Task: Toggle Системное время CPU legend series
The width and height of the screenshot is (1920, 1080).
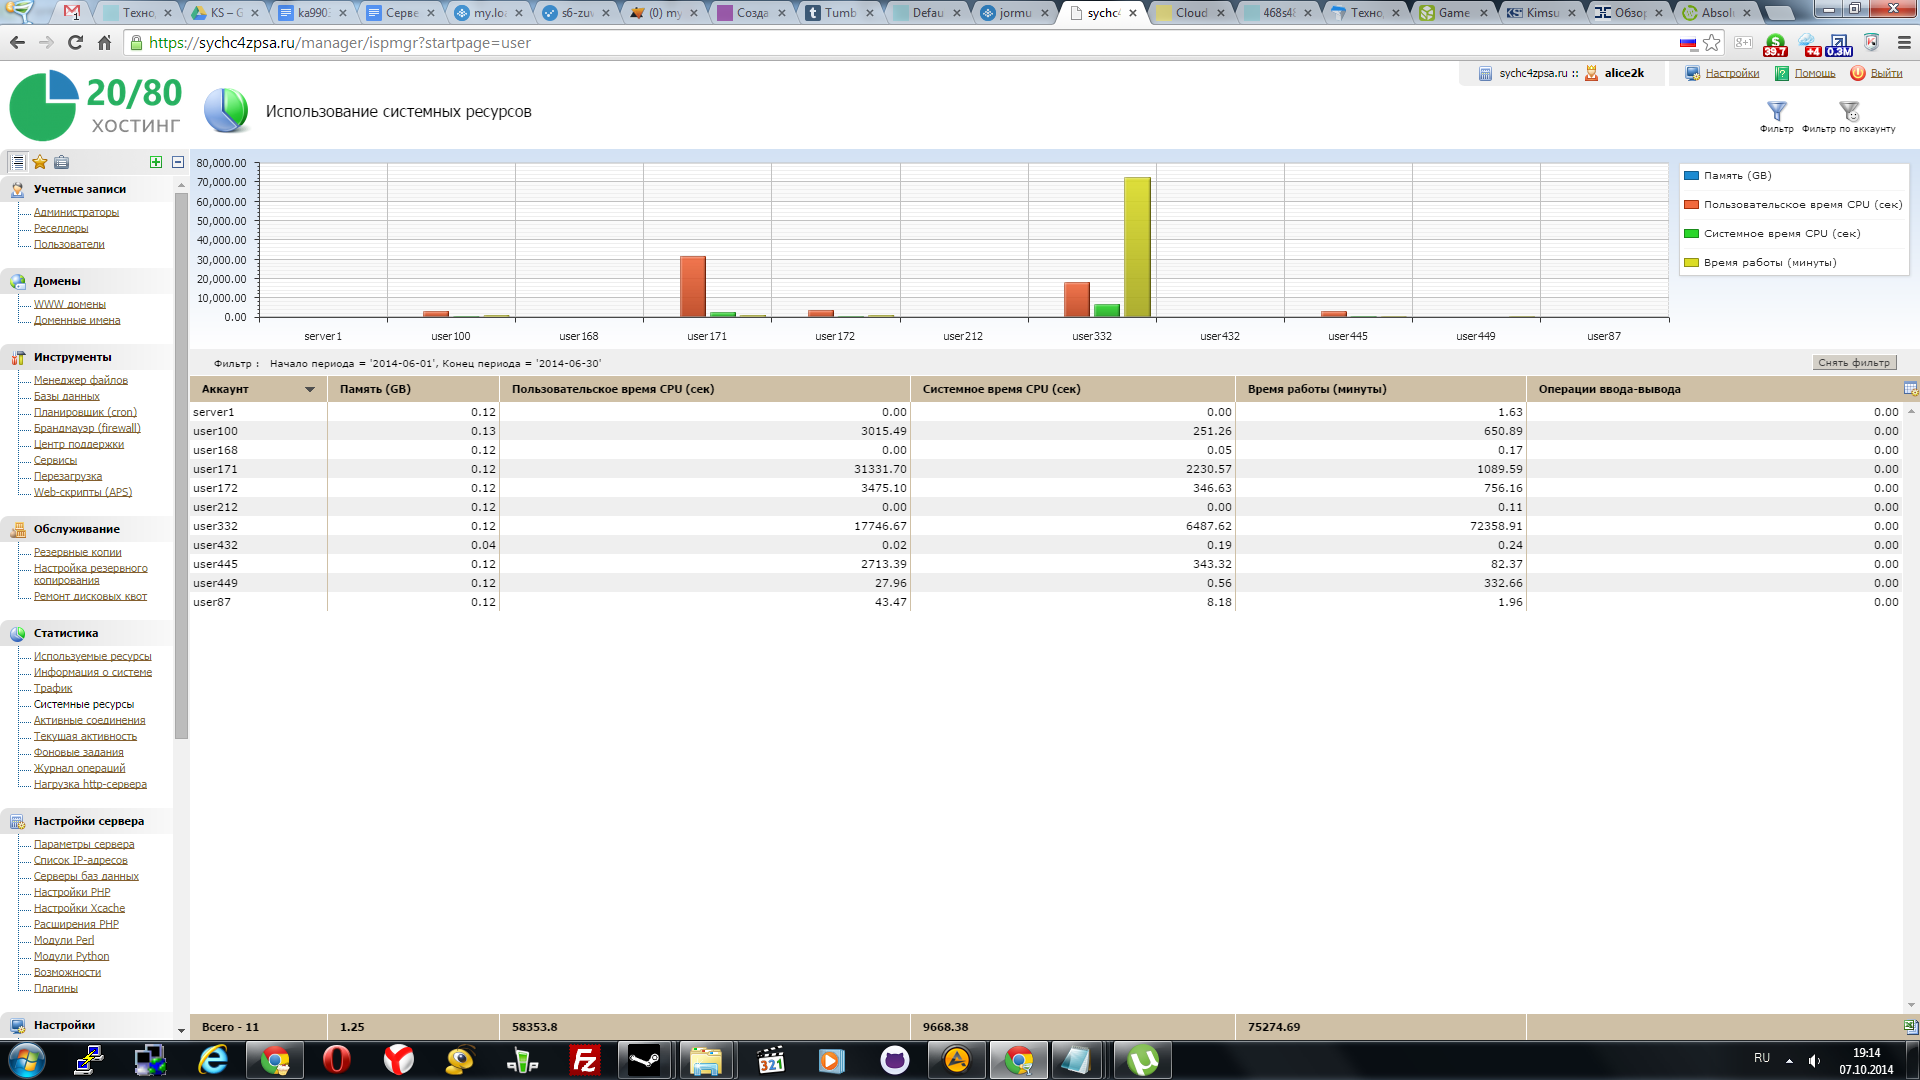Action: [1781, 234]
